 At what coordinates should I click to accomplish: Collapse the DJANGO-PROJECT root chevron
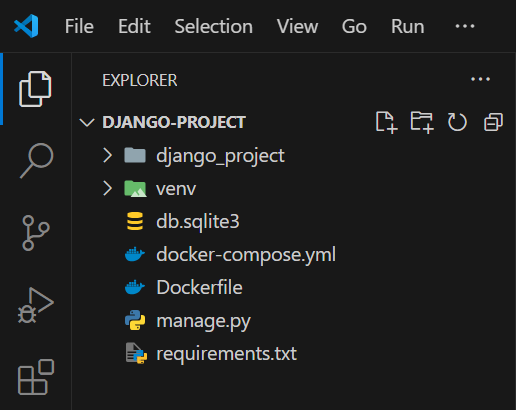click(x=87, y=122)
